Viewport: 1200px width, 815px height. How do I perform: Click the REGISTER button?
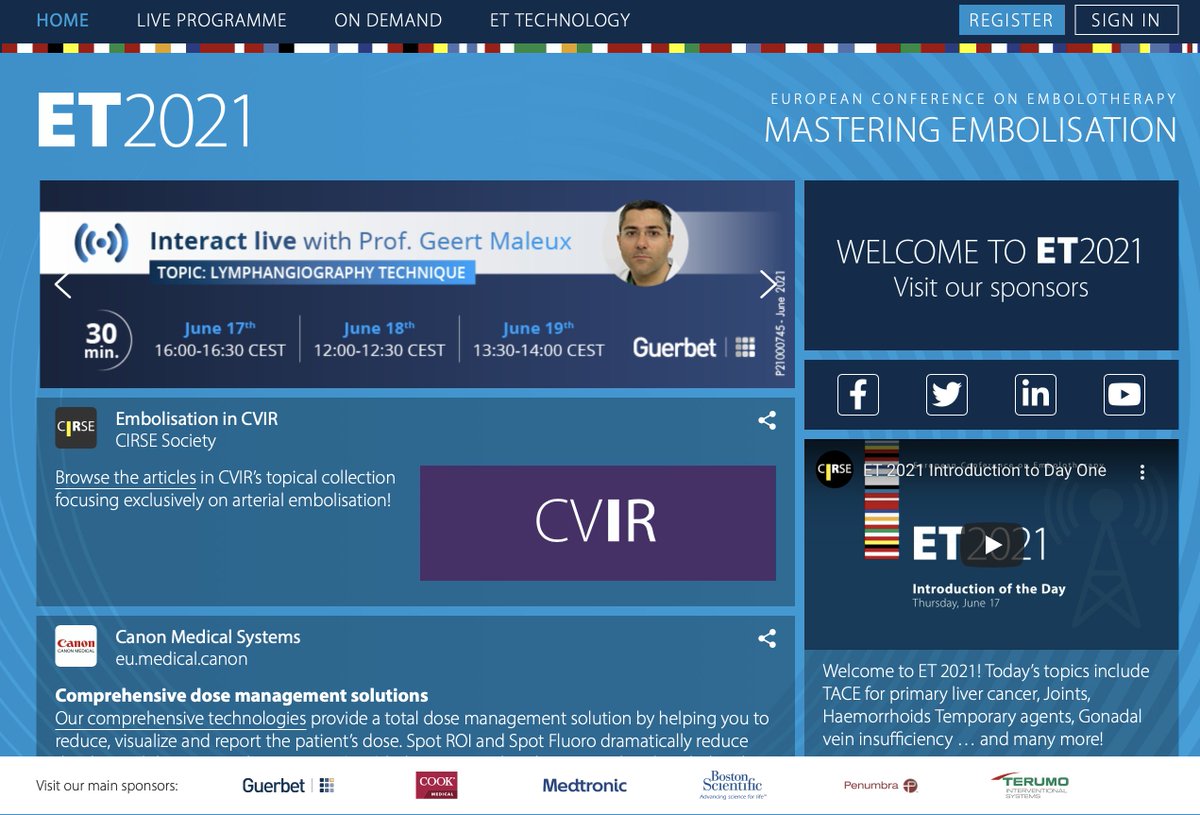point(1011,20)
